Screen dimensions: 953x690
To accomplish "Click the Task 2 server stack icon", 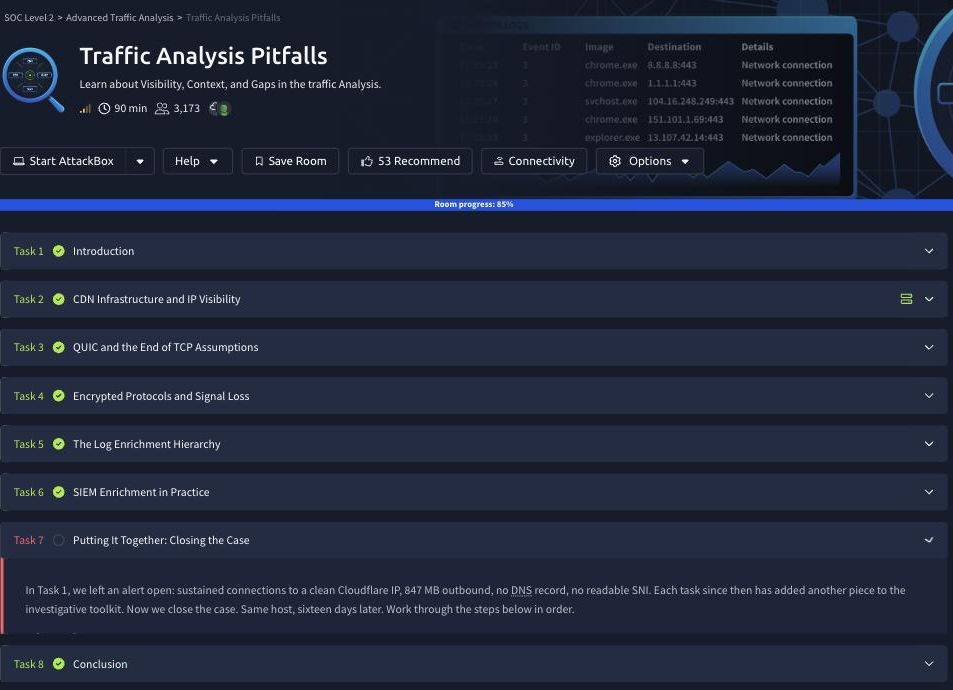I will point(906,299).
